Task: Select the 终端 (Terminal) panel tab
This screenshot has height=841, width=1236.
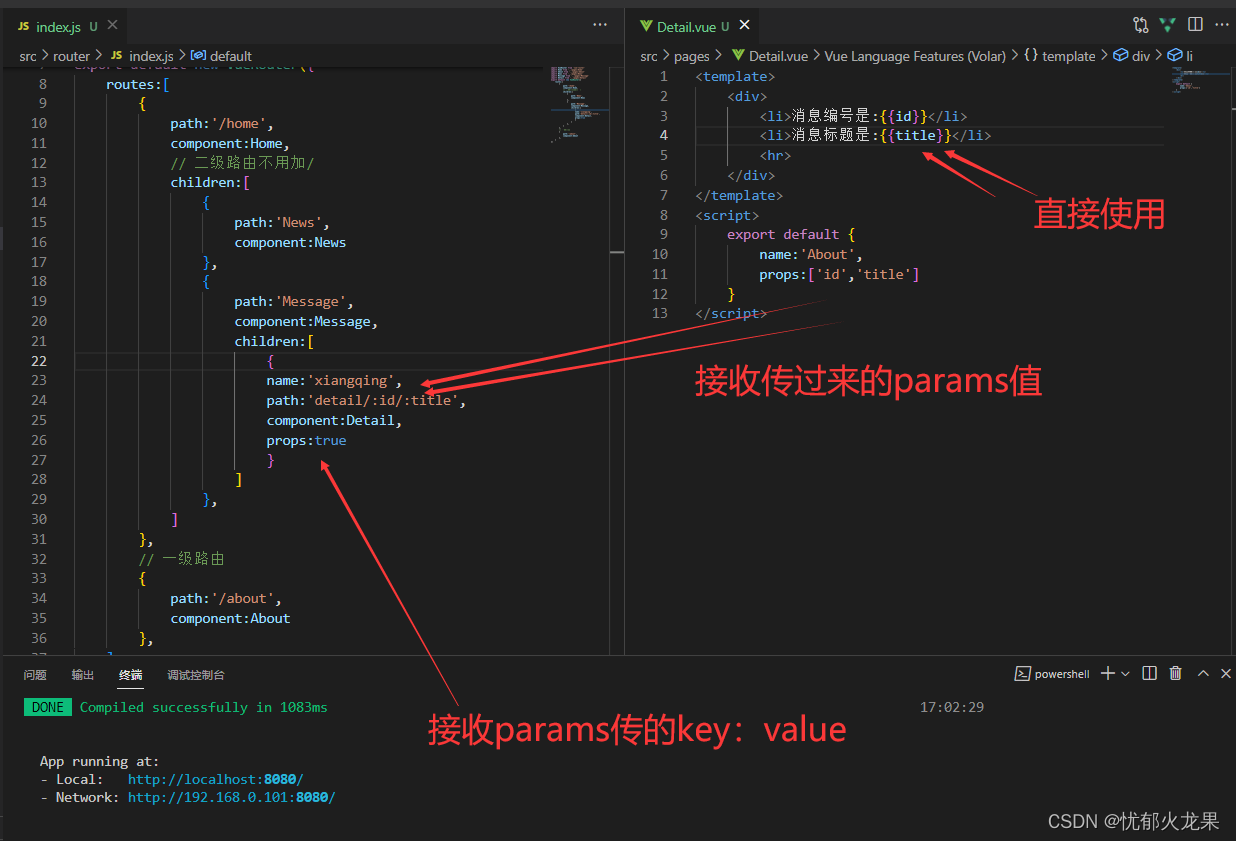Action: (x=131, y=675)
